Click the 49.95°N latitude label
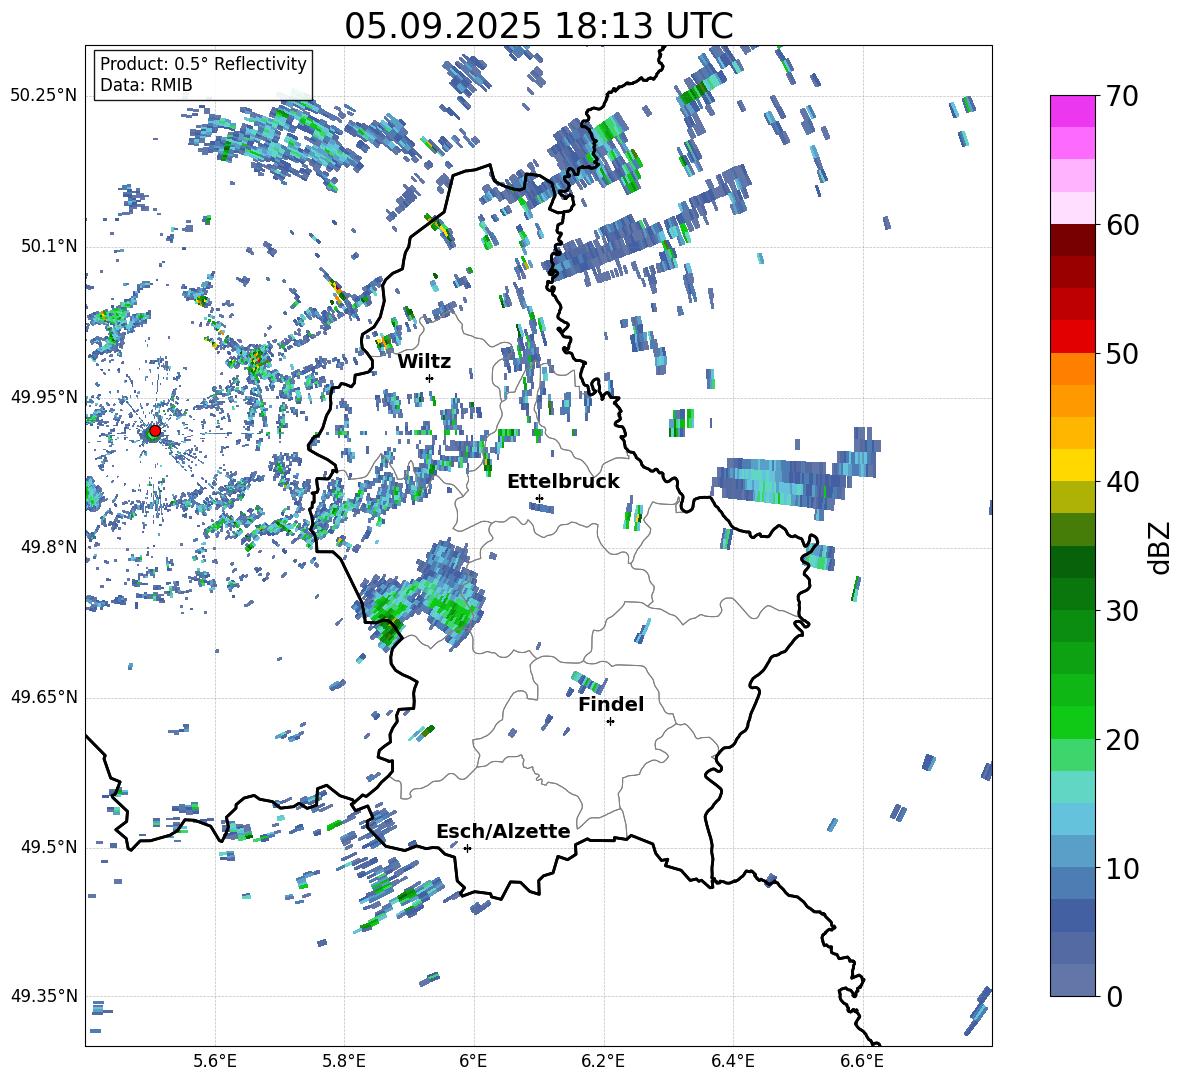Screen dimensions: 1184x1081 point(44,396)
